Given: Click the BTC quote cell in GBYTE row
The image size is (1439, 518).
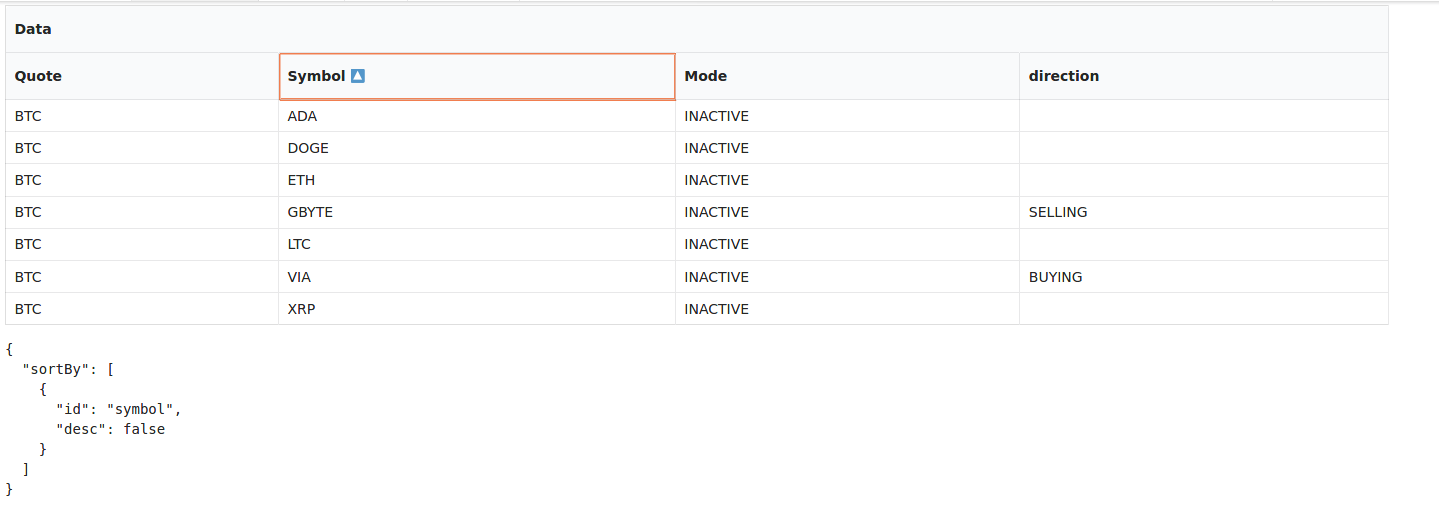Looking at the screenshot, I should [x=142, y=212].
